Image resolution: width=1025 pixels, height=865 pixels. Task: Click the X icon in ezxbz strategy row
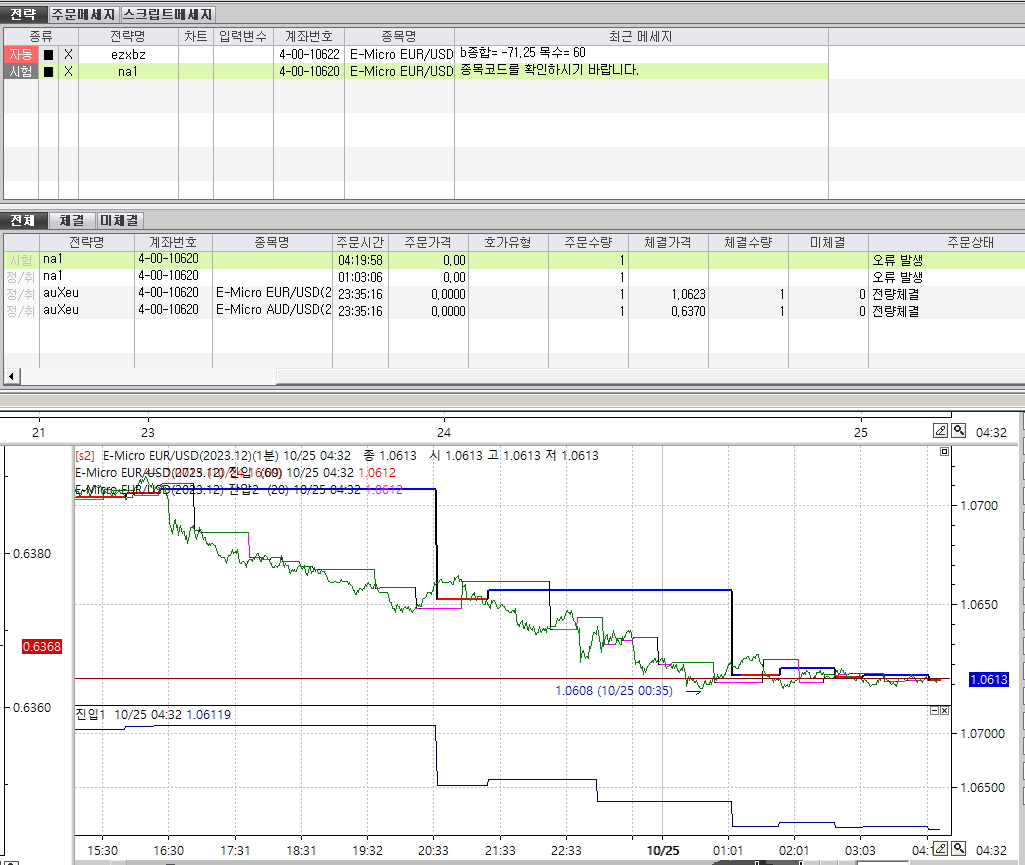[x=68, y=54]
